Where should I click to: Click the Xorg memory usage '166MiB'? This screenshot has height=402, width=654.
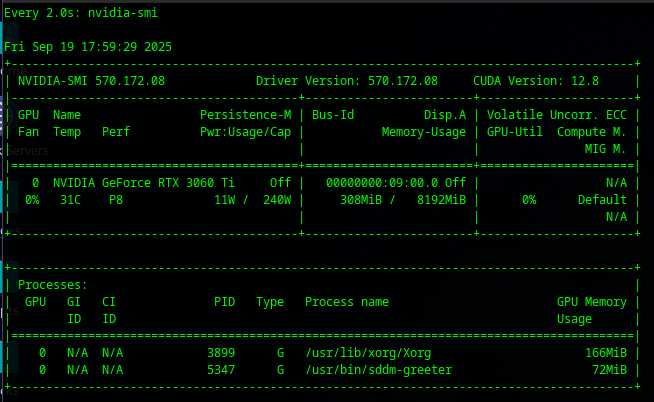point(606,353)
